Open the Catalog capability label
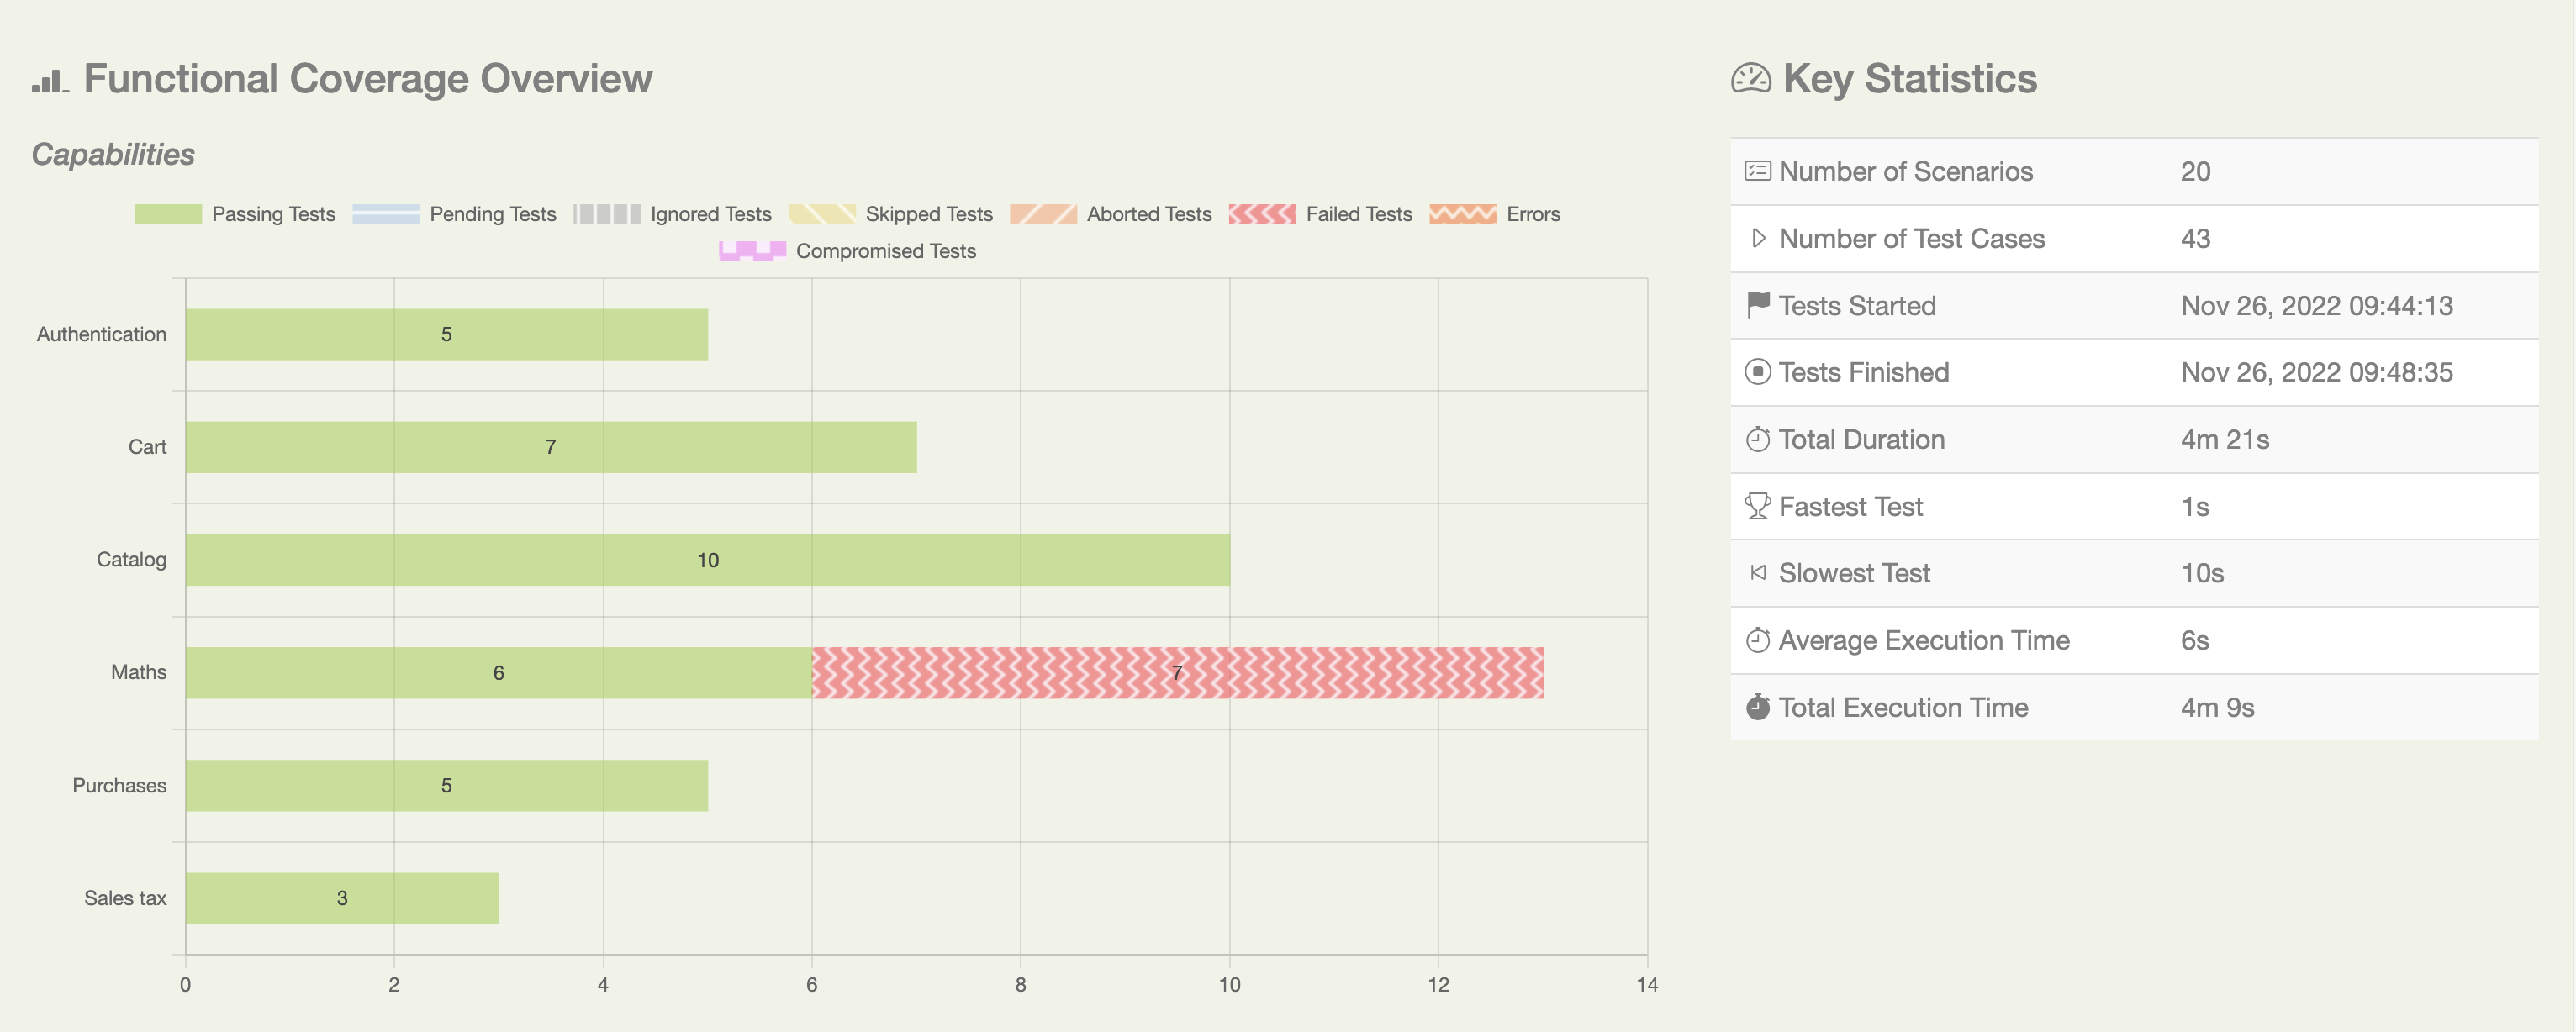Viewport: 2576px width, 1032px height. click(131, 560)
